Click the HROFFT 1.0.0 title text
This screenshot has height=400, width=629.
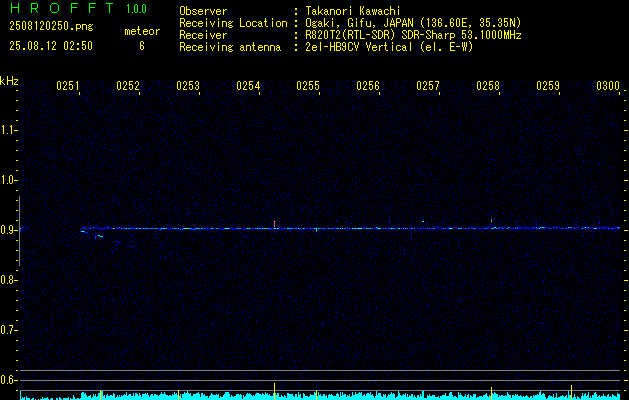pos(78,8)
